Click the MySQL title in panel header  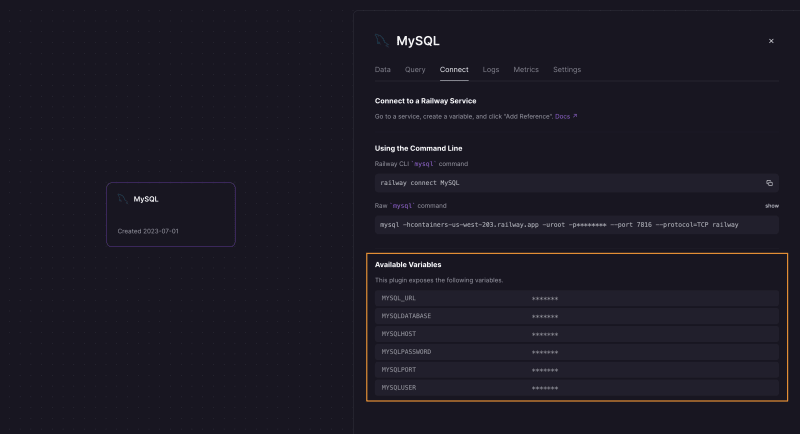(x=418, y=41)
